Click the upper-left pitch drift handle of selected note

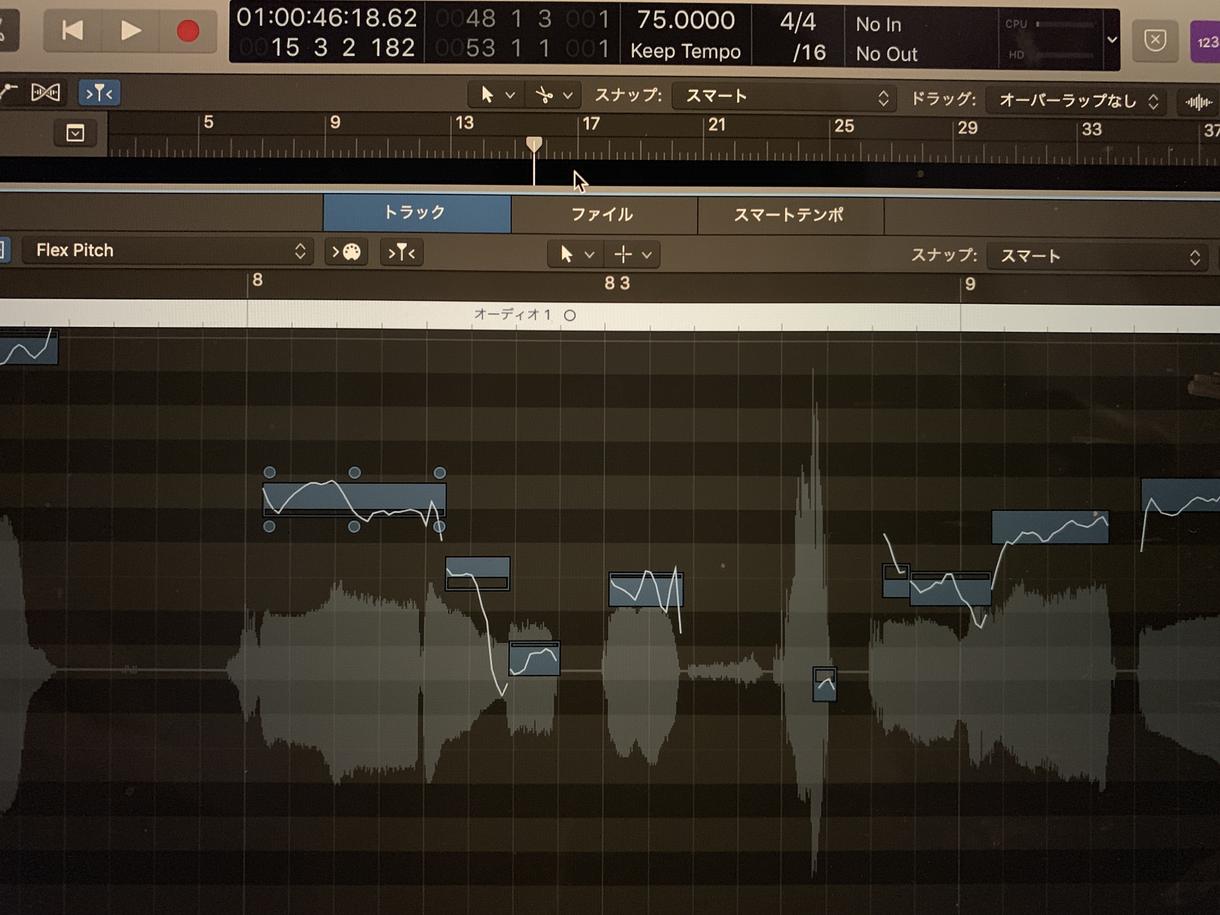point(269,472)
